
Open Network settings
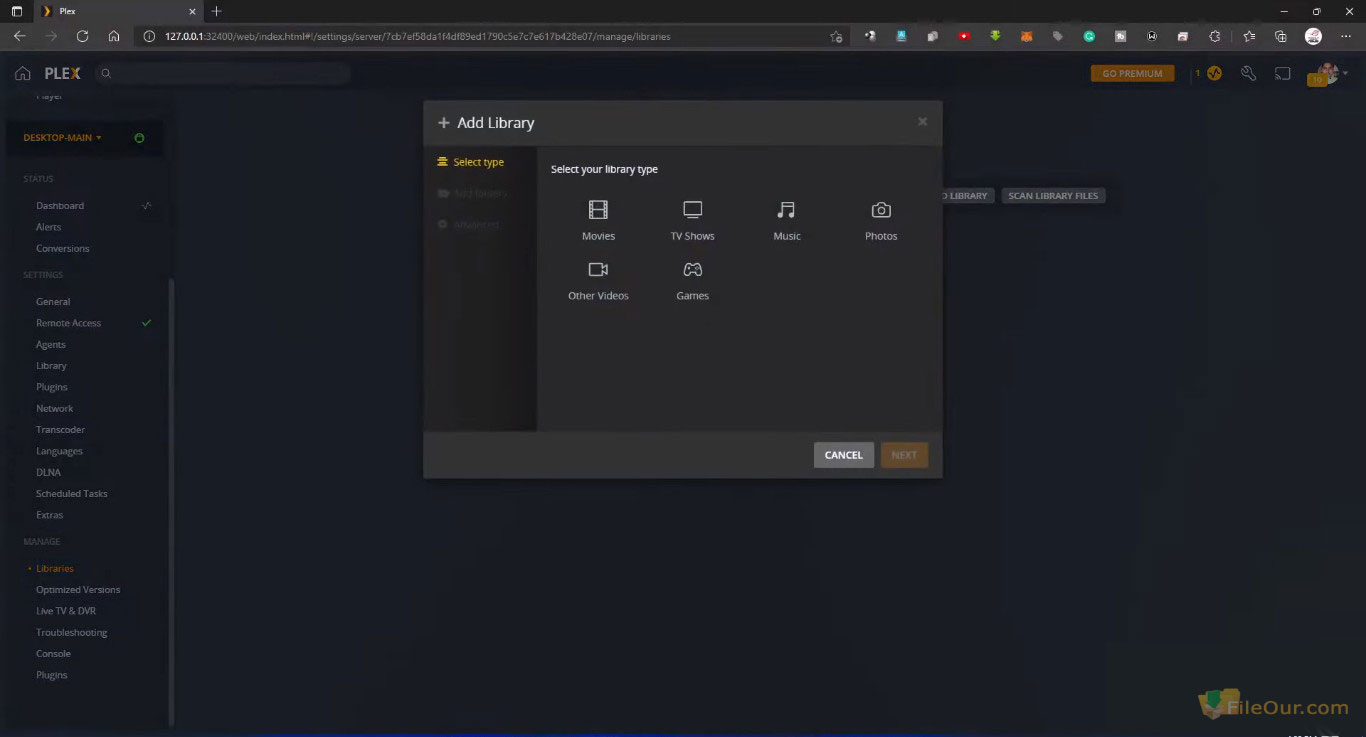point(55,409)
